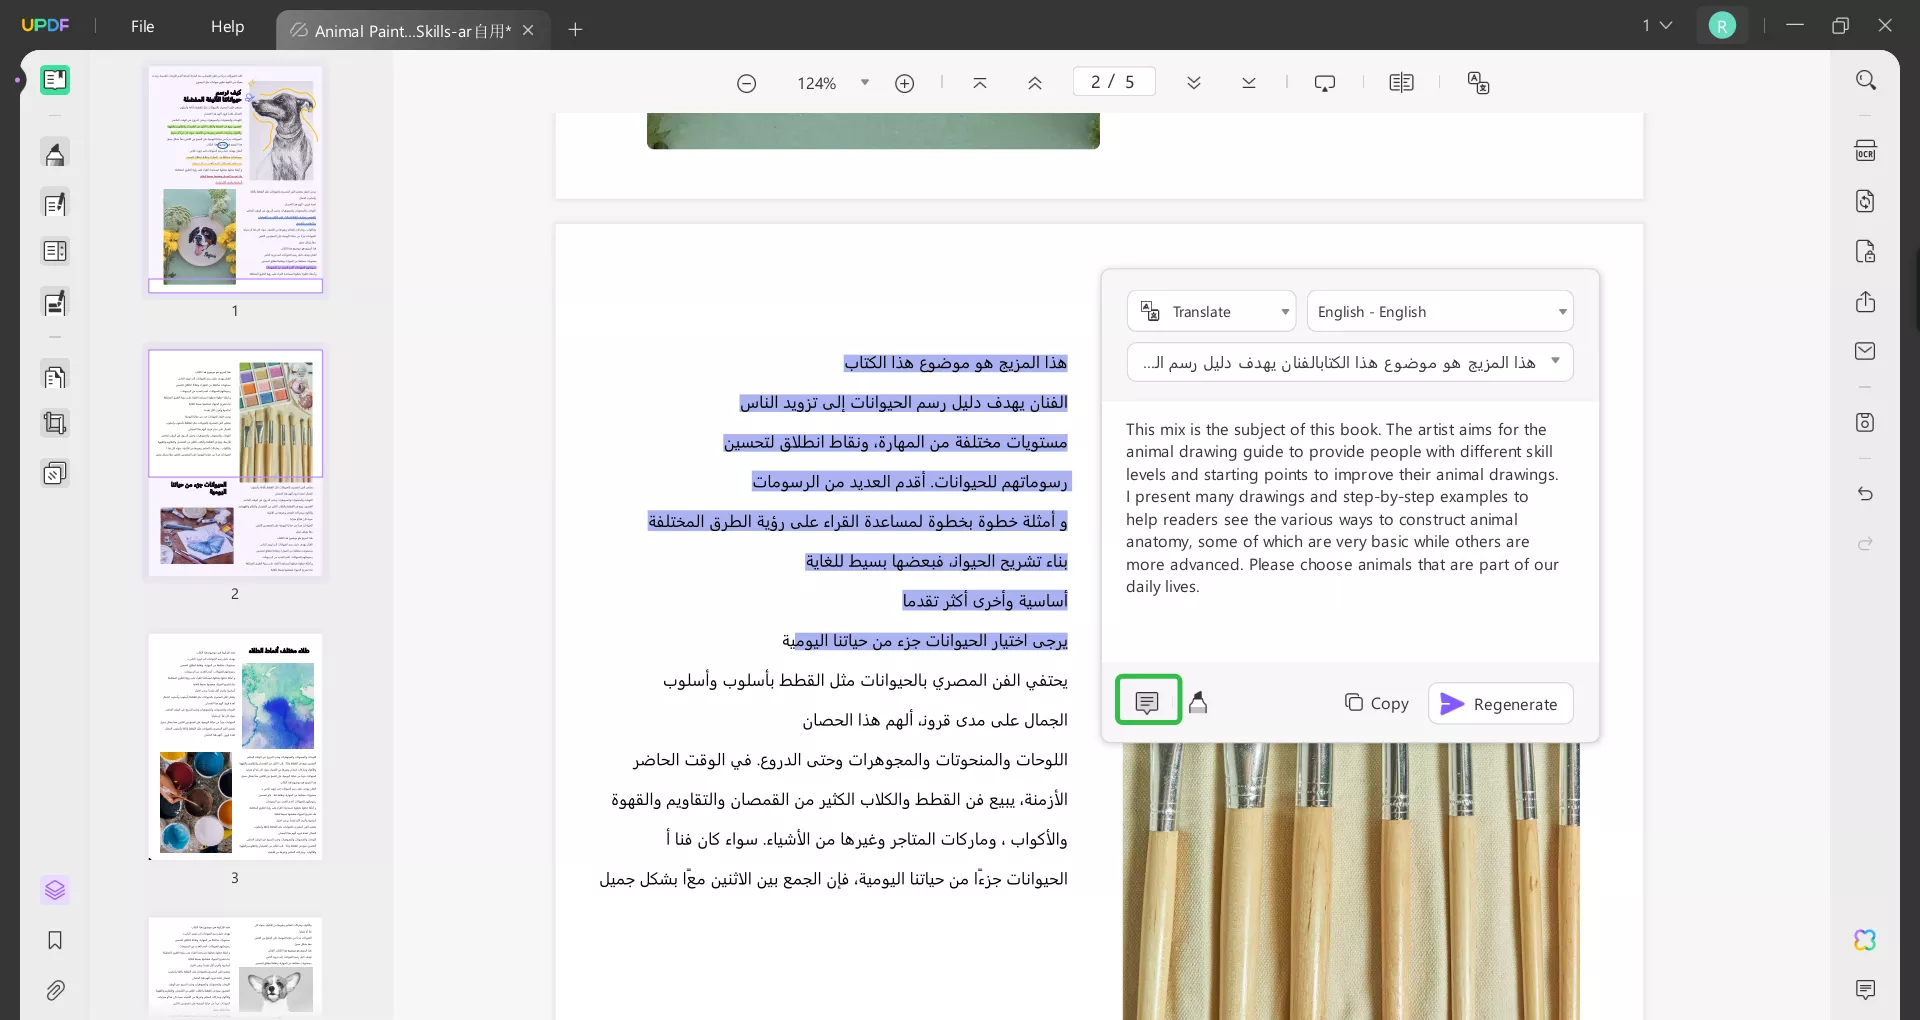
Task: Open the file Attachments panel
Action: (55, 991)
